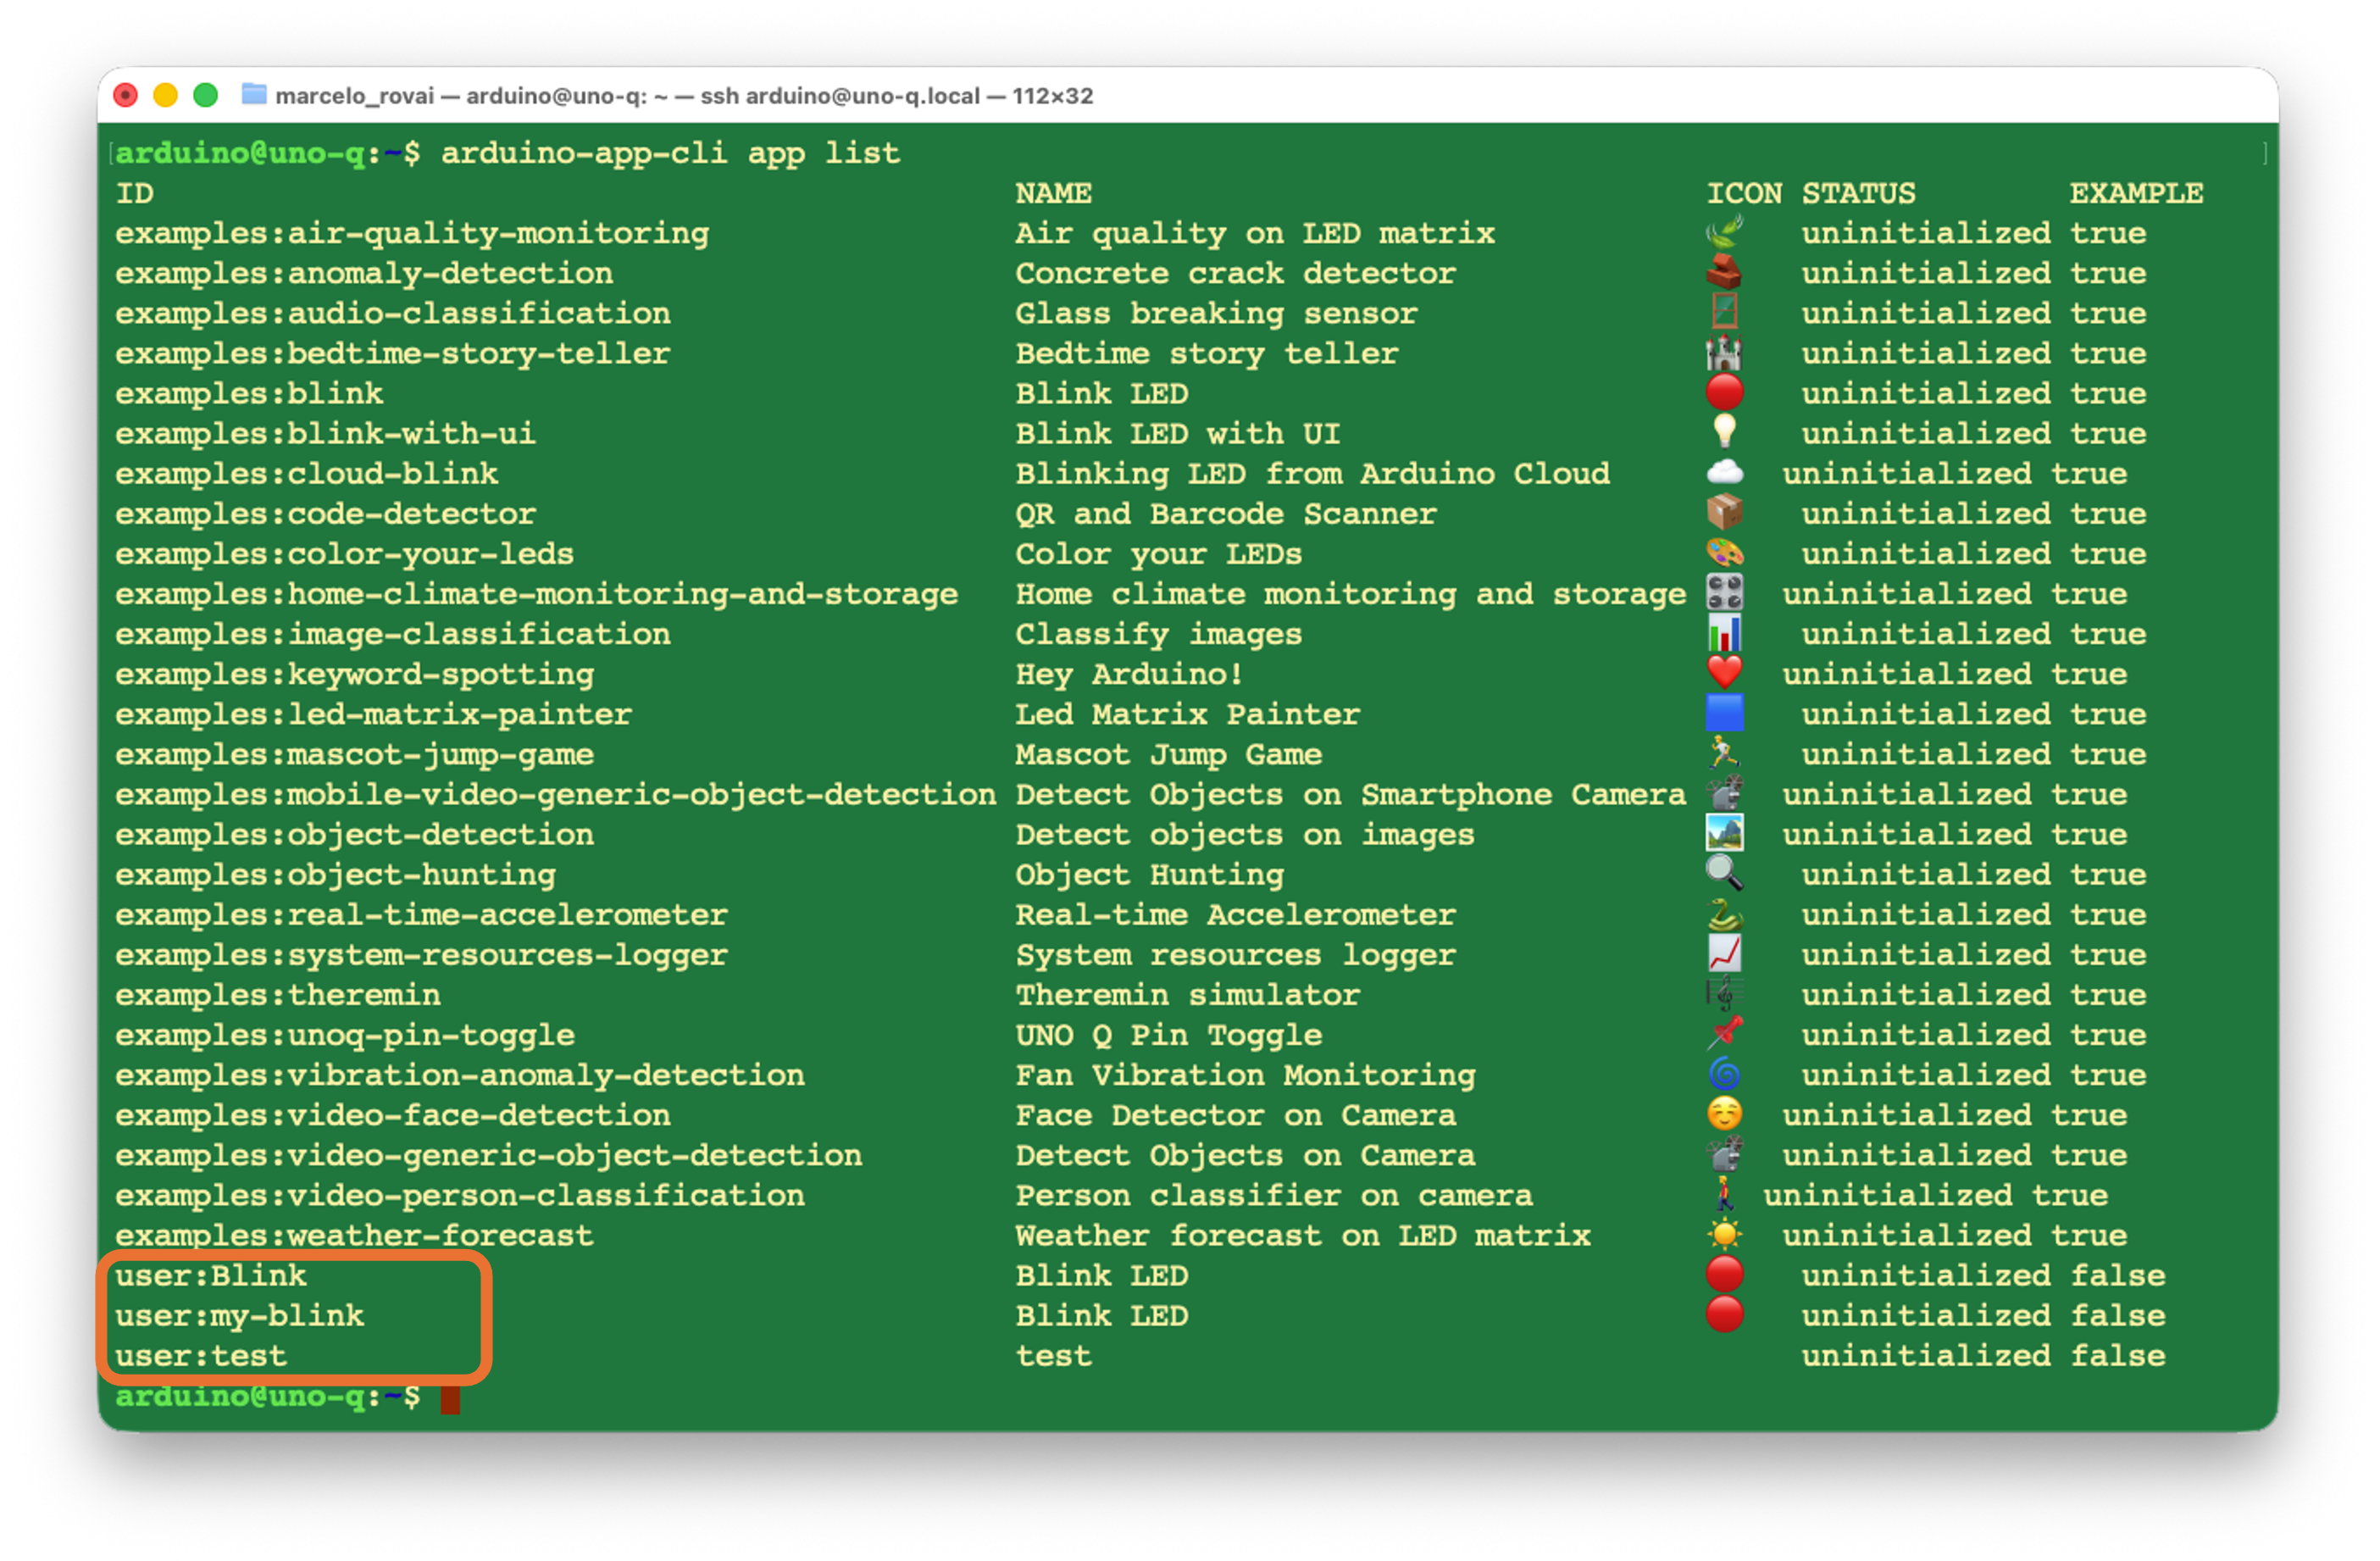Select the 'examples:weather-forecast' ID
The height and width of the screenshot is (1561, 2380).
355,1235
